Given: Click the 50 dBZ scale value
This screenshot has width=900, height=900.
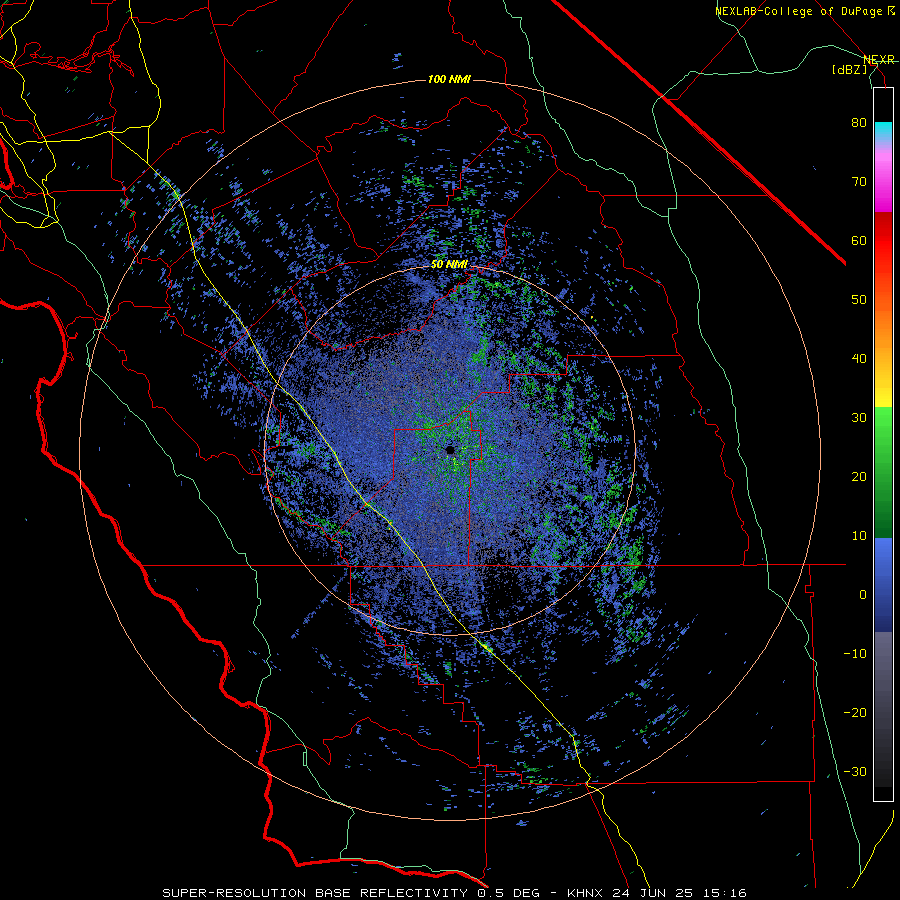Looking at the screenshot, I should [x=859, y=300].
